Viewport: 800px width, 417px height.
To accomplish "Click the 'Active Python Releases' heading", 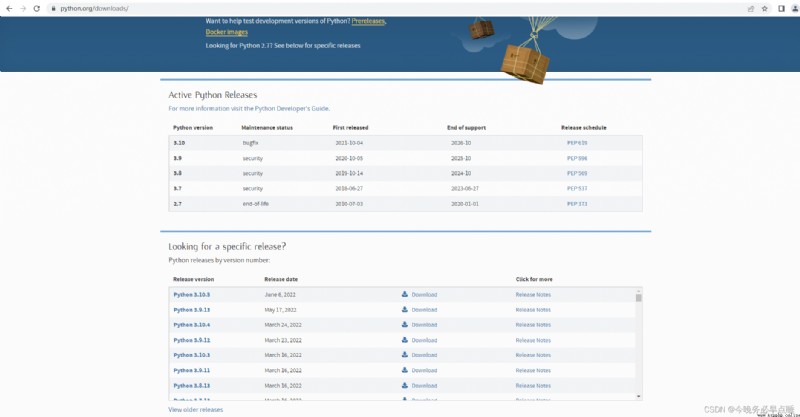I will 213,95.
